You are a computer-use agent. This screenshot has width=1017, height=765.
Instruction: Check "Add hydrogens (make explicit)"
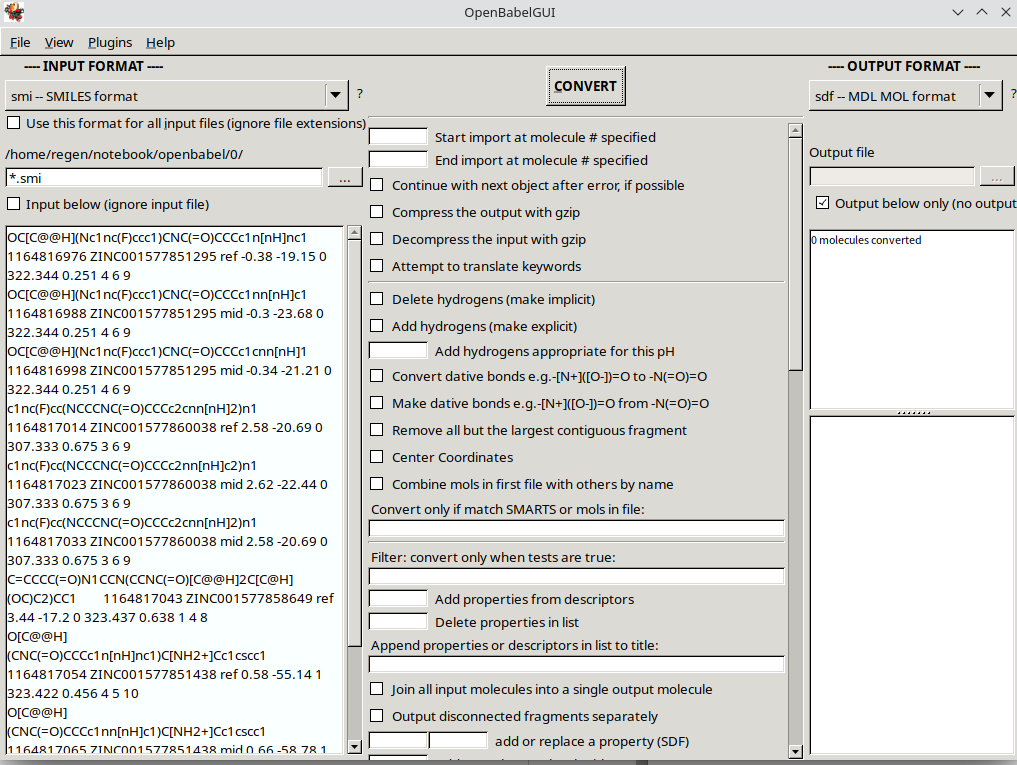376,325
